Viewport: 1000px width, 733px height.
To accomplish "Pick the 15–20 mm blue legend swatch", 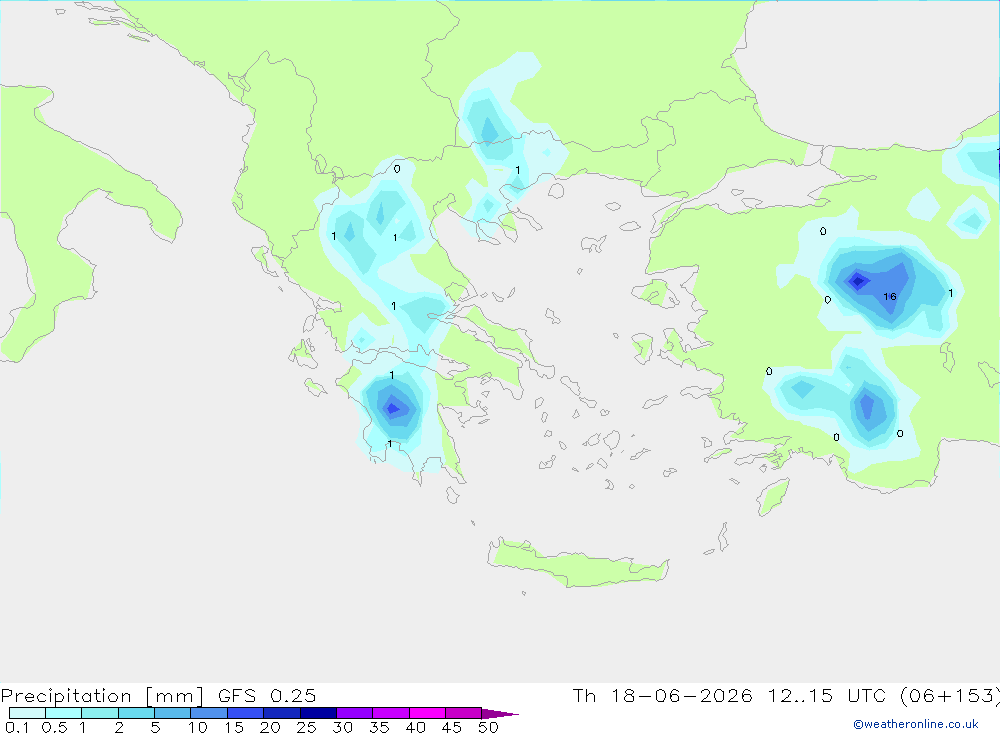I will coord(245,713).
